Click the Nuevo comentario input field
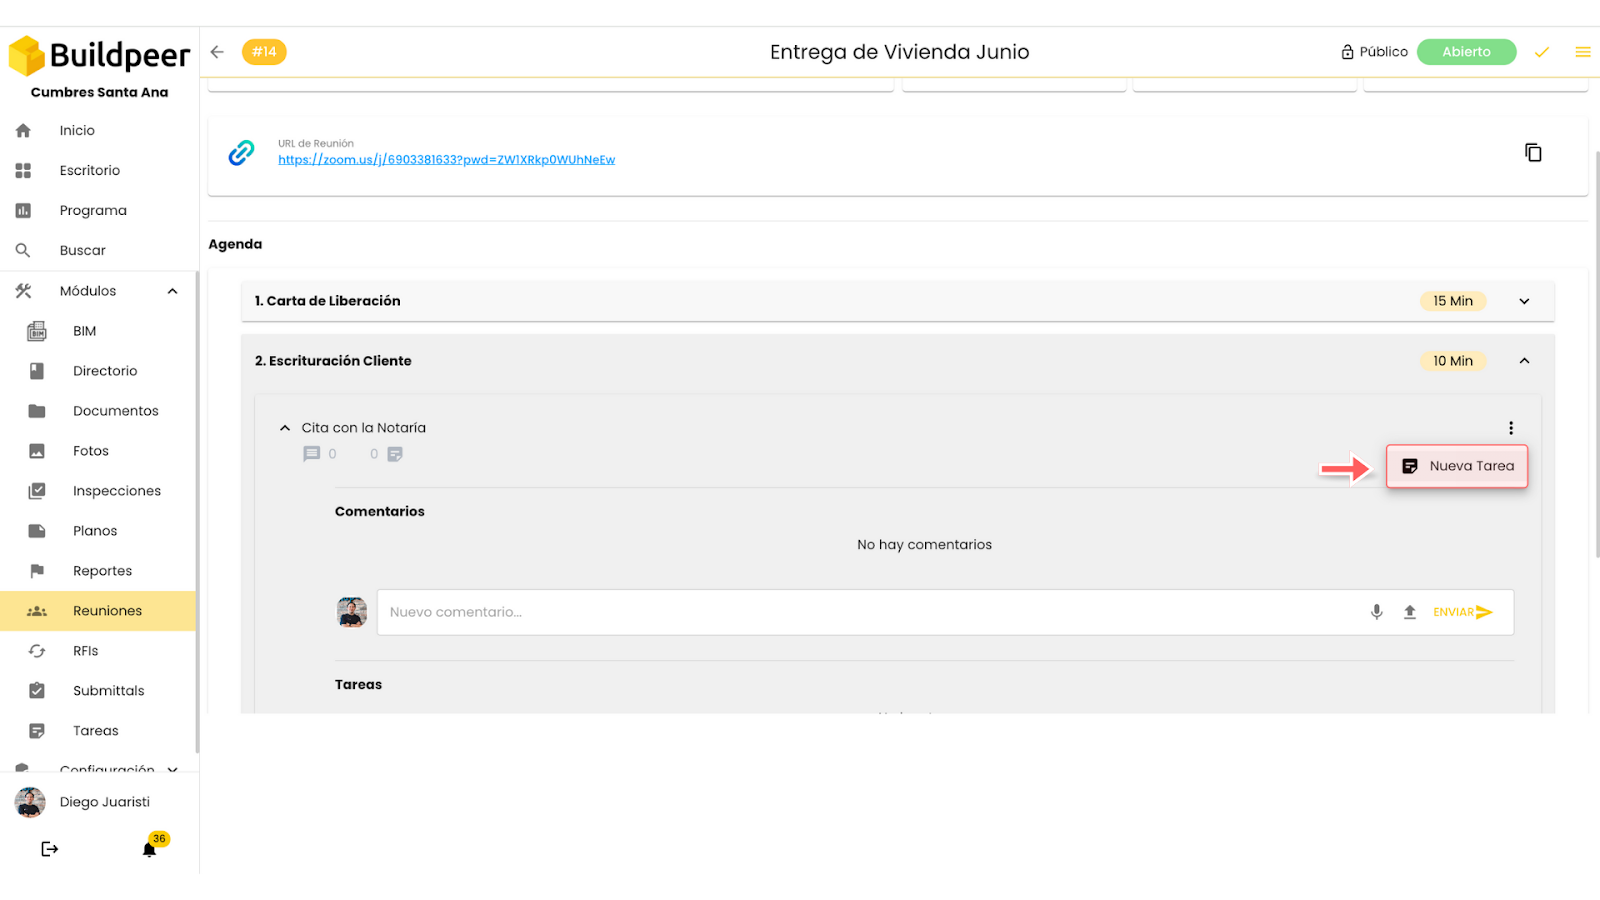The image size is (1600, 900). [870, 612]
